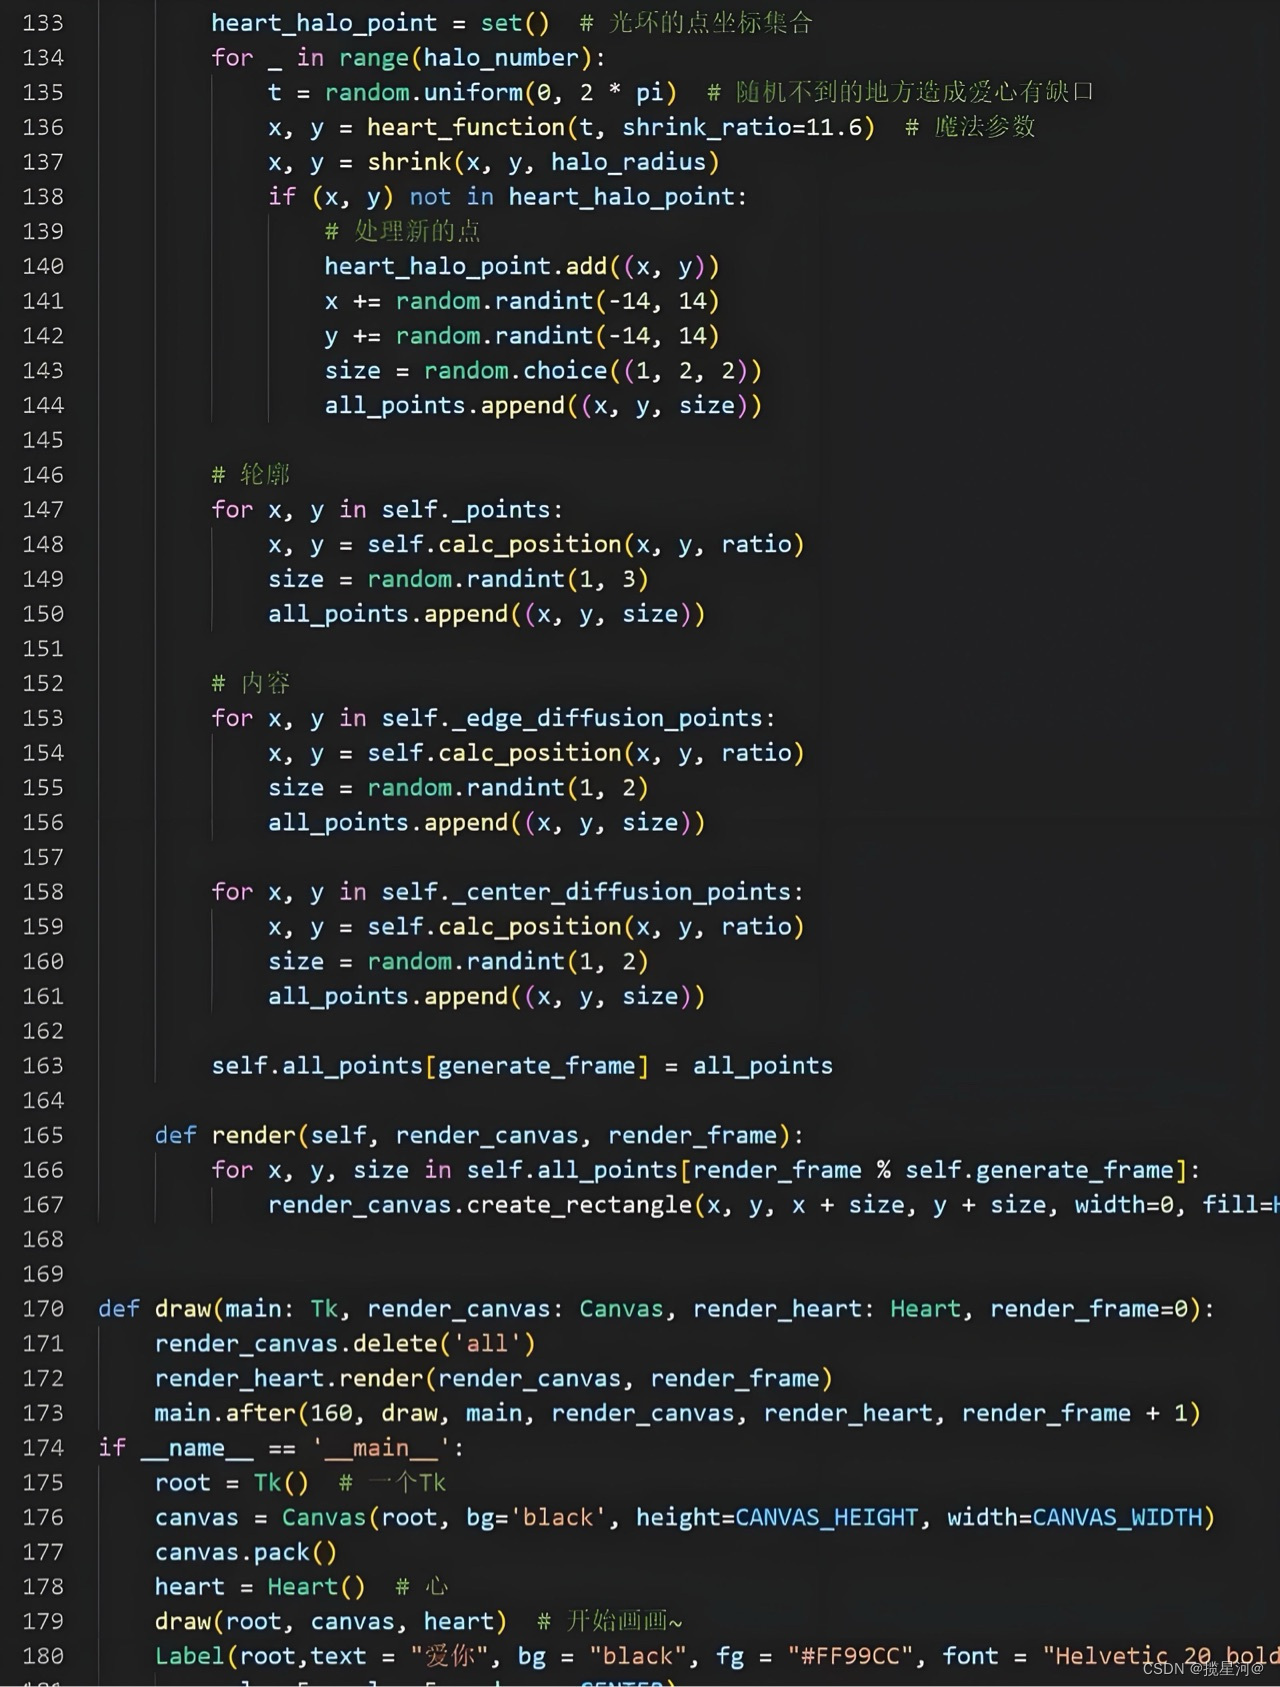Click 'CANVAS_WIDTH' constant on line 176

pyautogui.click(x=1117, y=1517)
